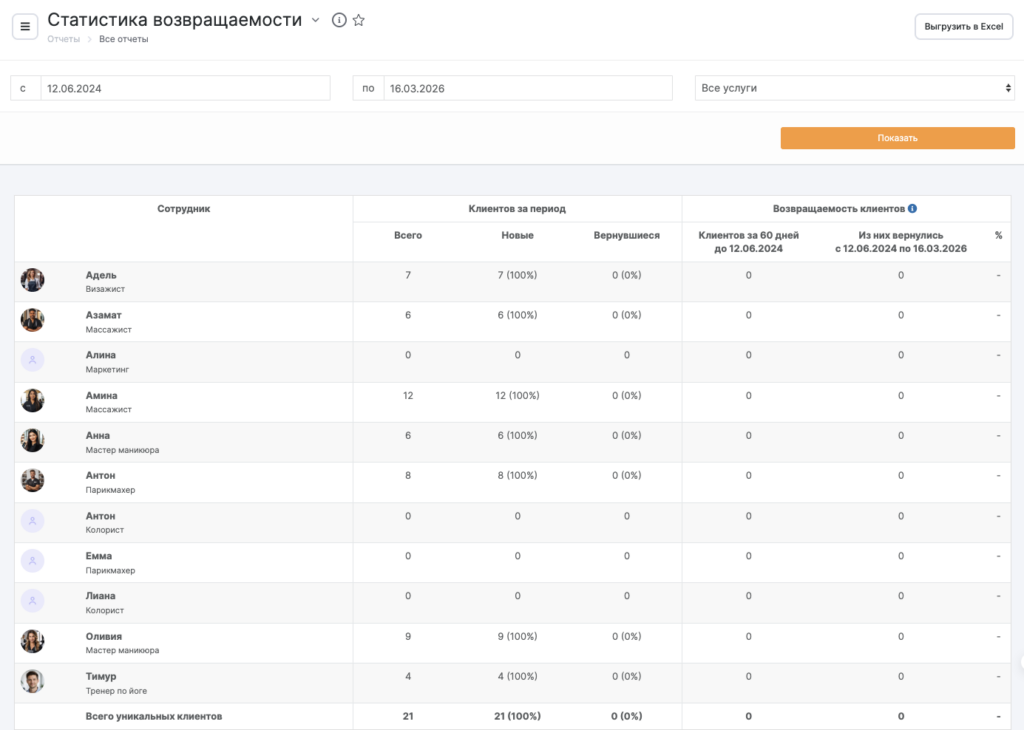
Task: Click Эмма's placeholder avatar icon
Action: point(33,562)
